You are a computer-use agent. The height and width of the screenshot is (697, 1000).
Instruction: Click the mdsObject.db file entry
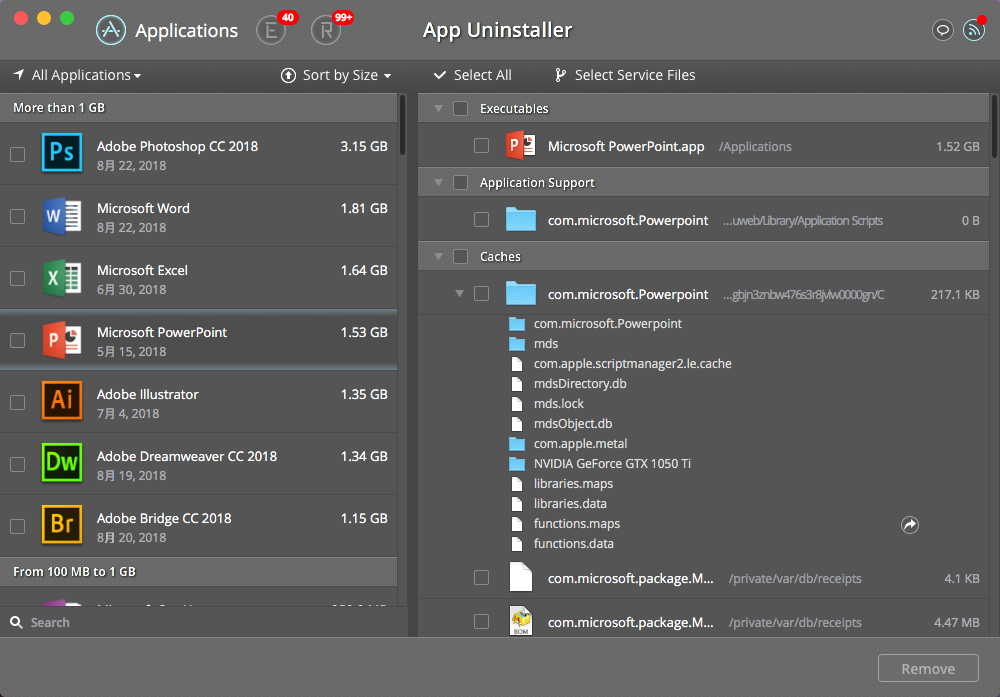point(572,423)
